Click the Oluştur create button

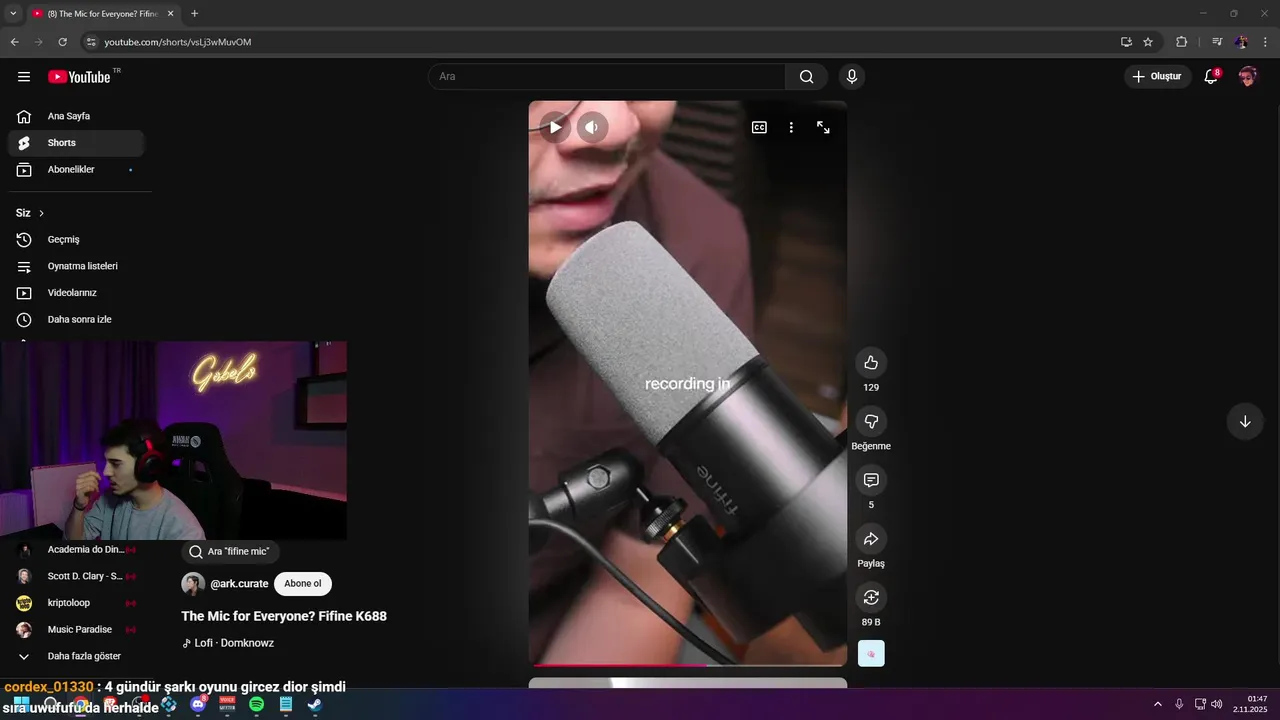click(x=1157, y=77)
